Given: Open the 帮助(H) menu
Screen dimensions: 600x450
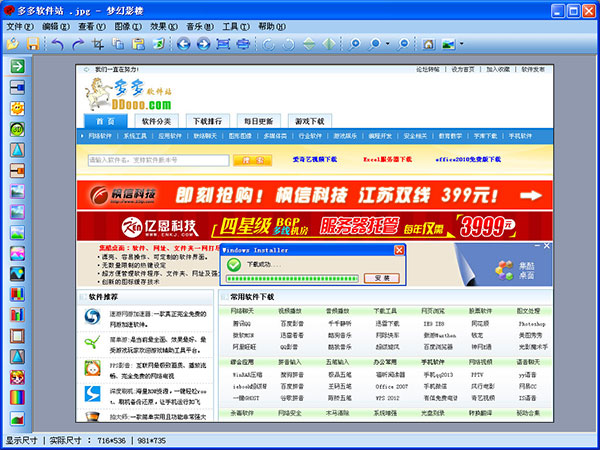Looking at the screenshot, I should [x=272, y=27].
